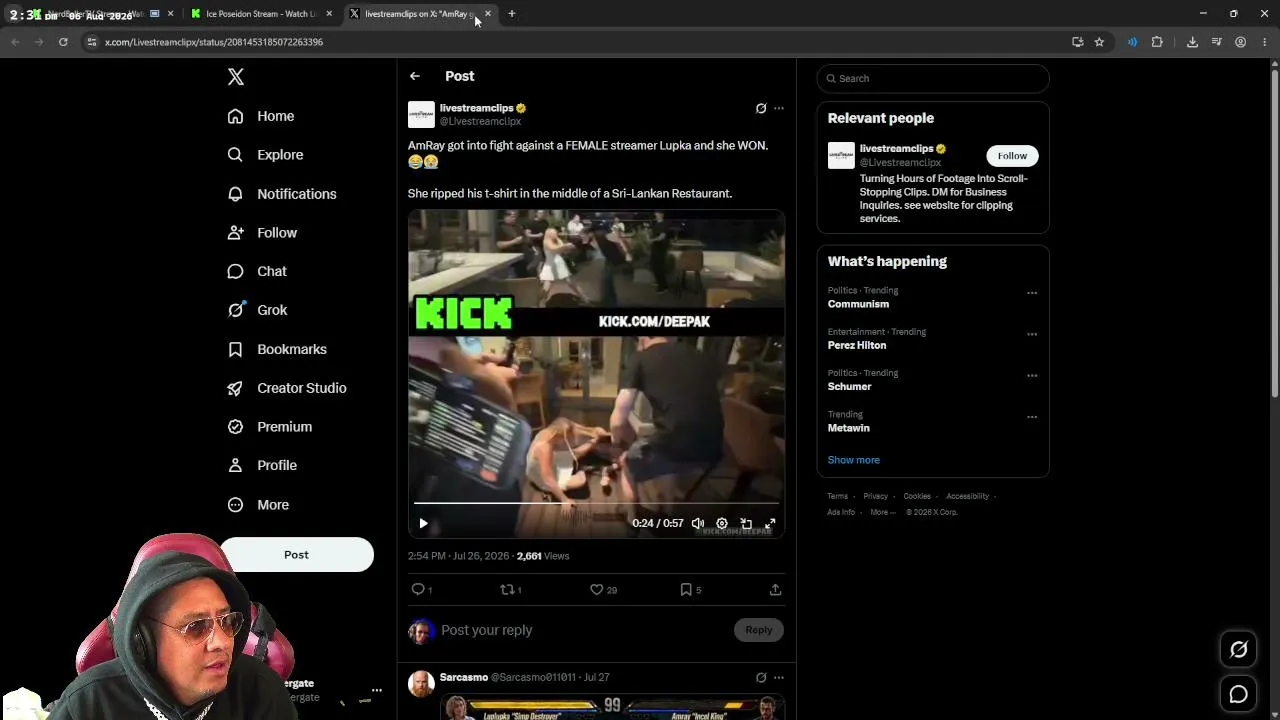Open the Communism trending topic
1280x720 pixels.
point(858,304)
